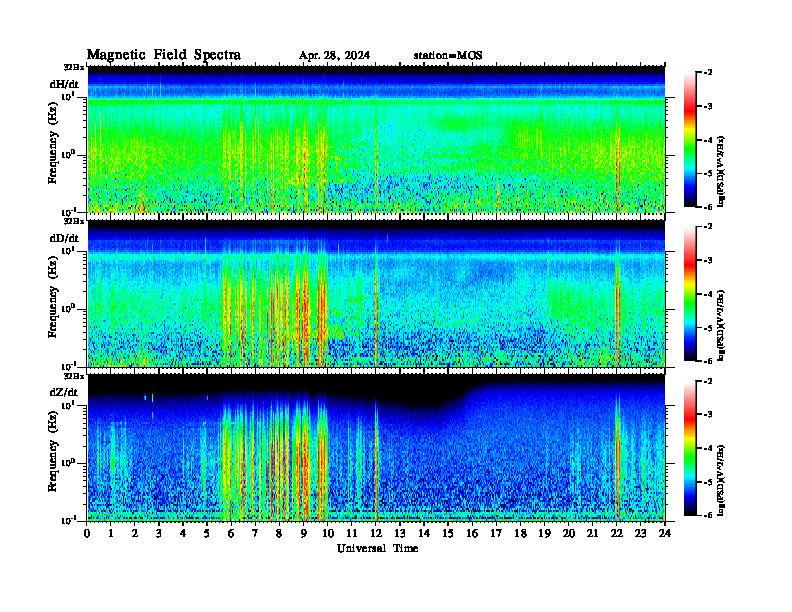Screen dimensions: 792x612
Task: Select the "dD/dt" panel label
Action: (x=64, y=238)
